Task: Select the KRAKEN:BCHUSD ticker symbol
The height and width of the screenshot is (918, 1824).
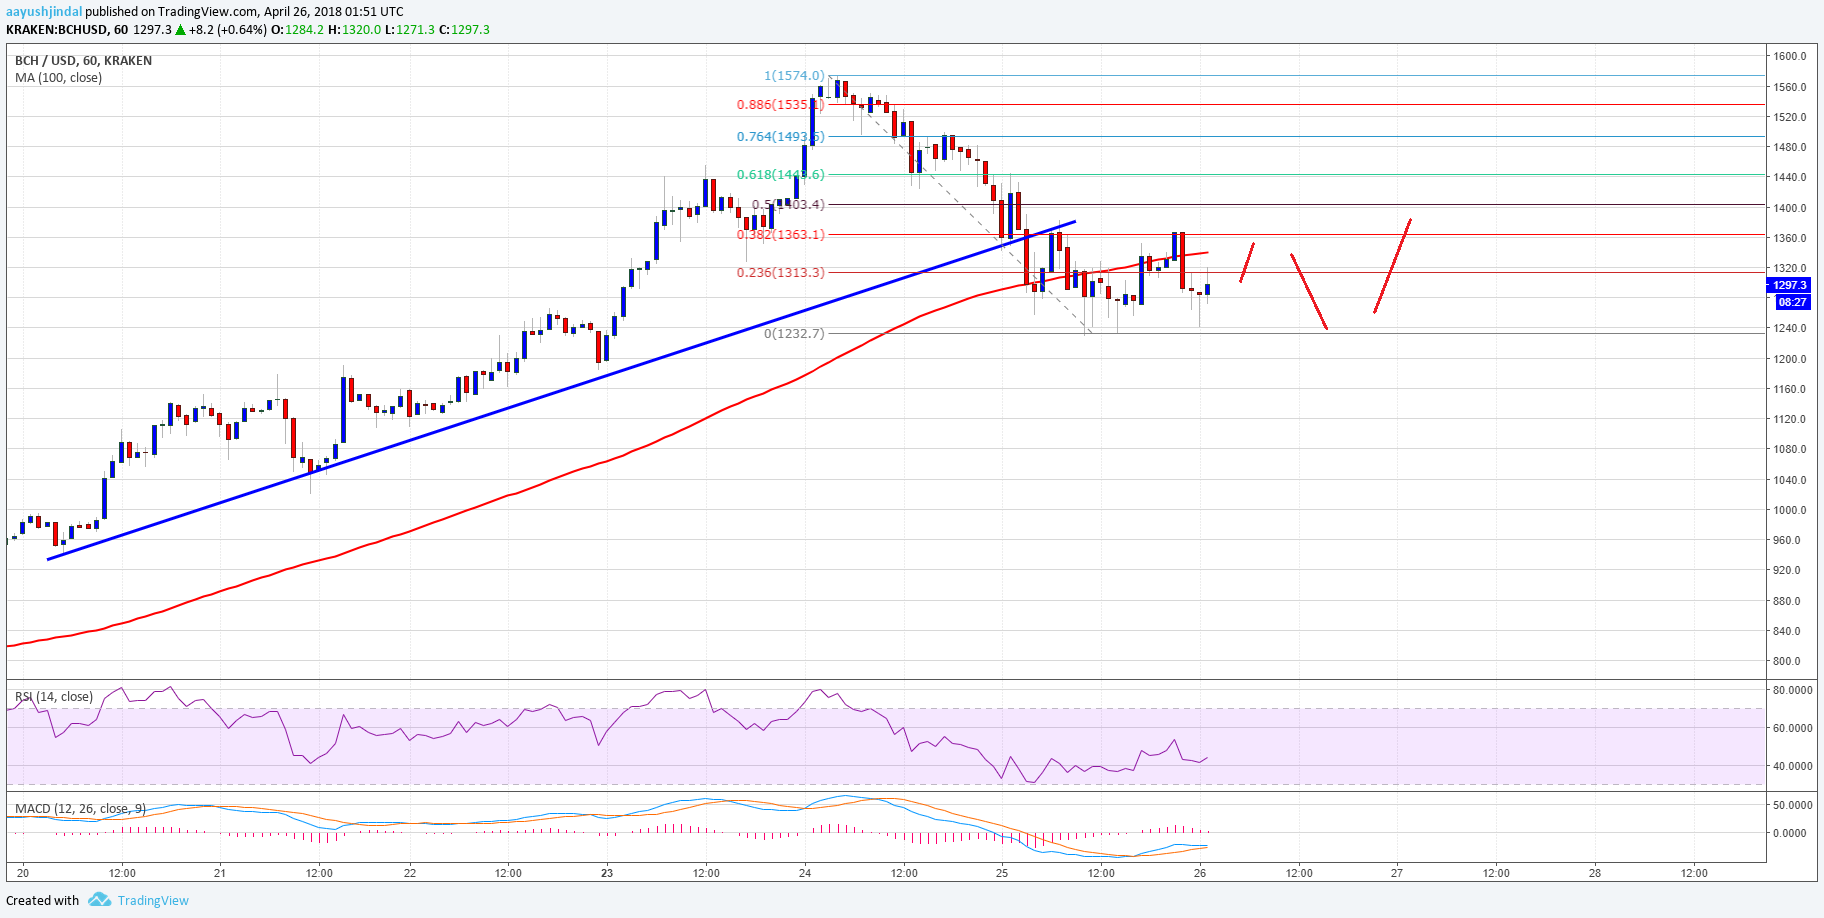Action: (60, 30)
